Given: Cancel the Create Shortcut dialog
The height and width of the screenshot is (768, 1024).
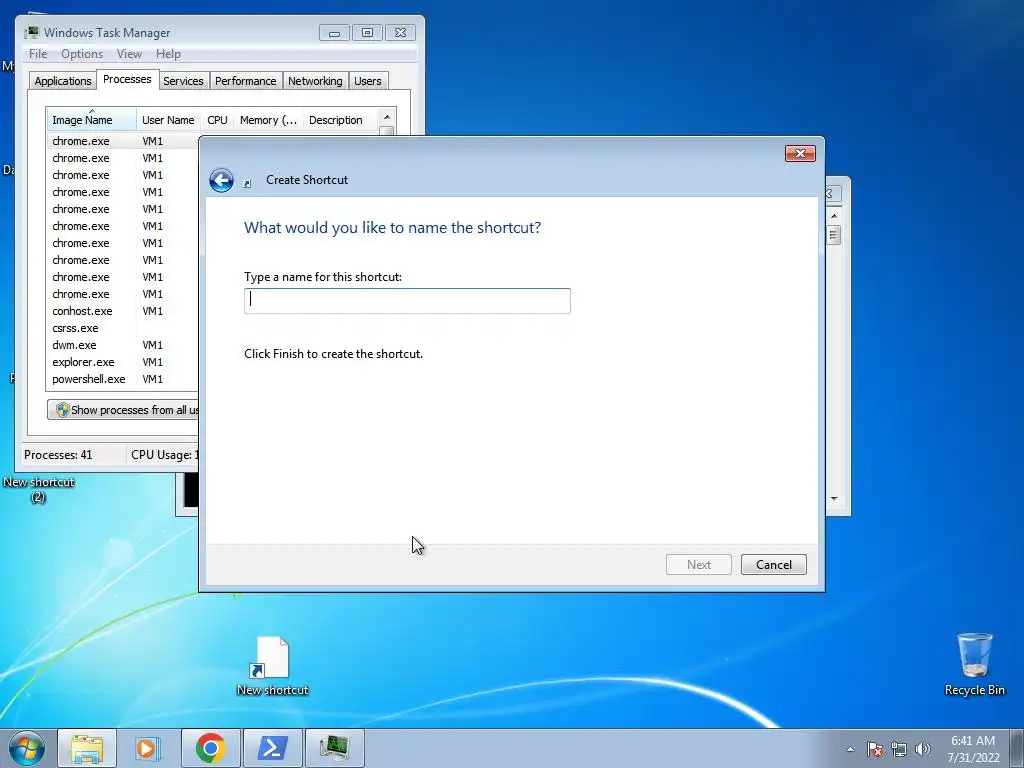Looking at the screenshot, I should (x=773, y=565).
